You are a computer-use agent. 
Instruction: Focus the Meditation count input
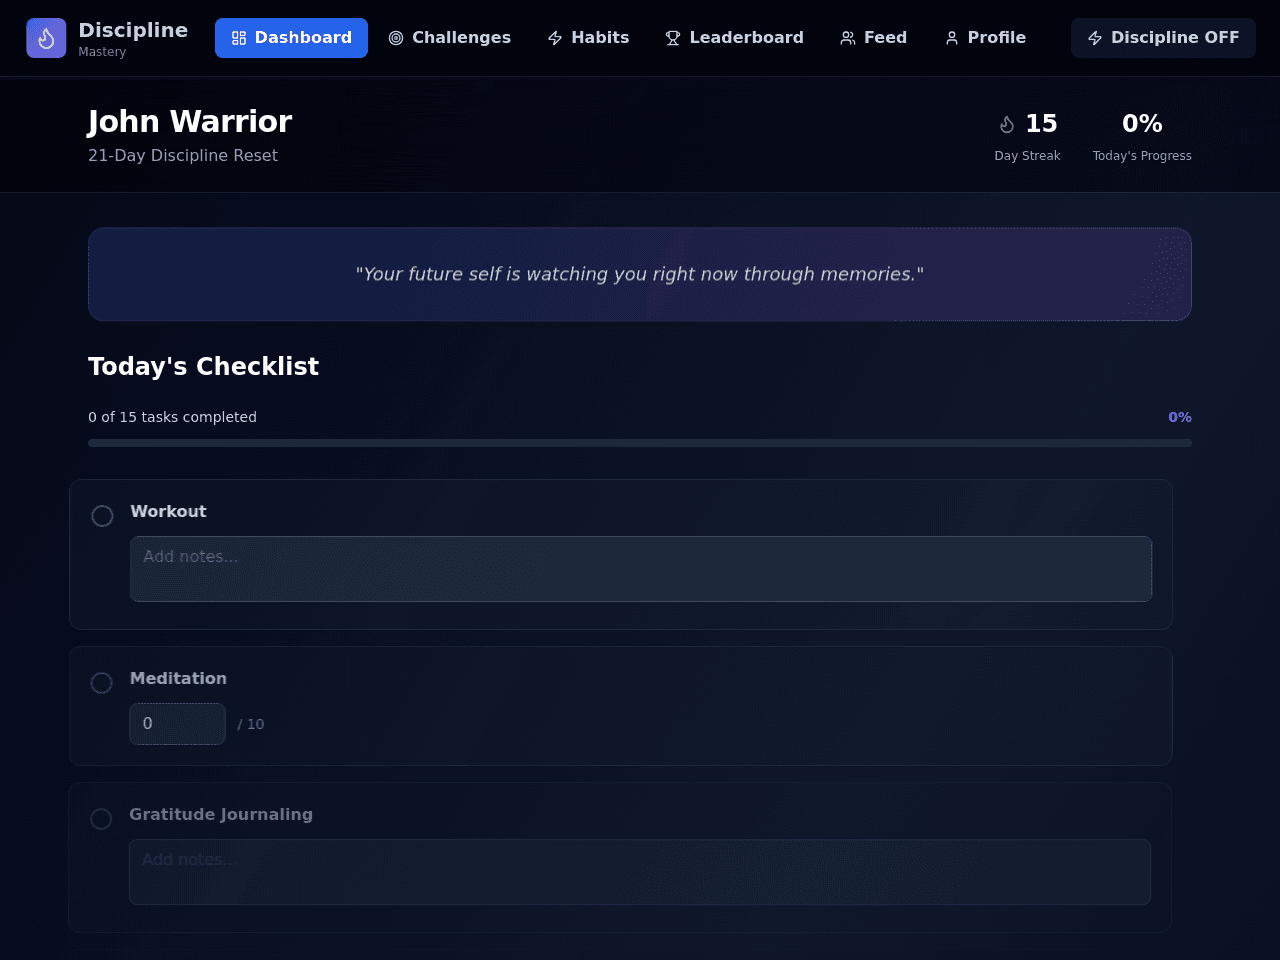[178, 724]
